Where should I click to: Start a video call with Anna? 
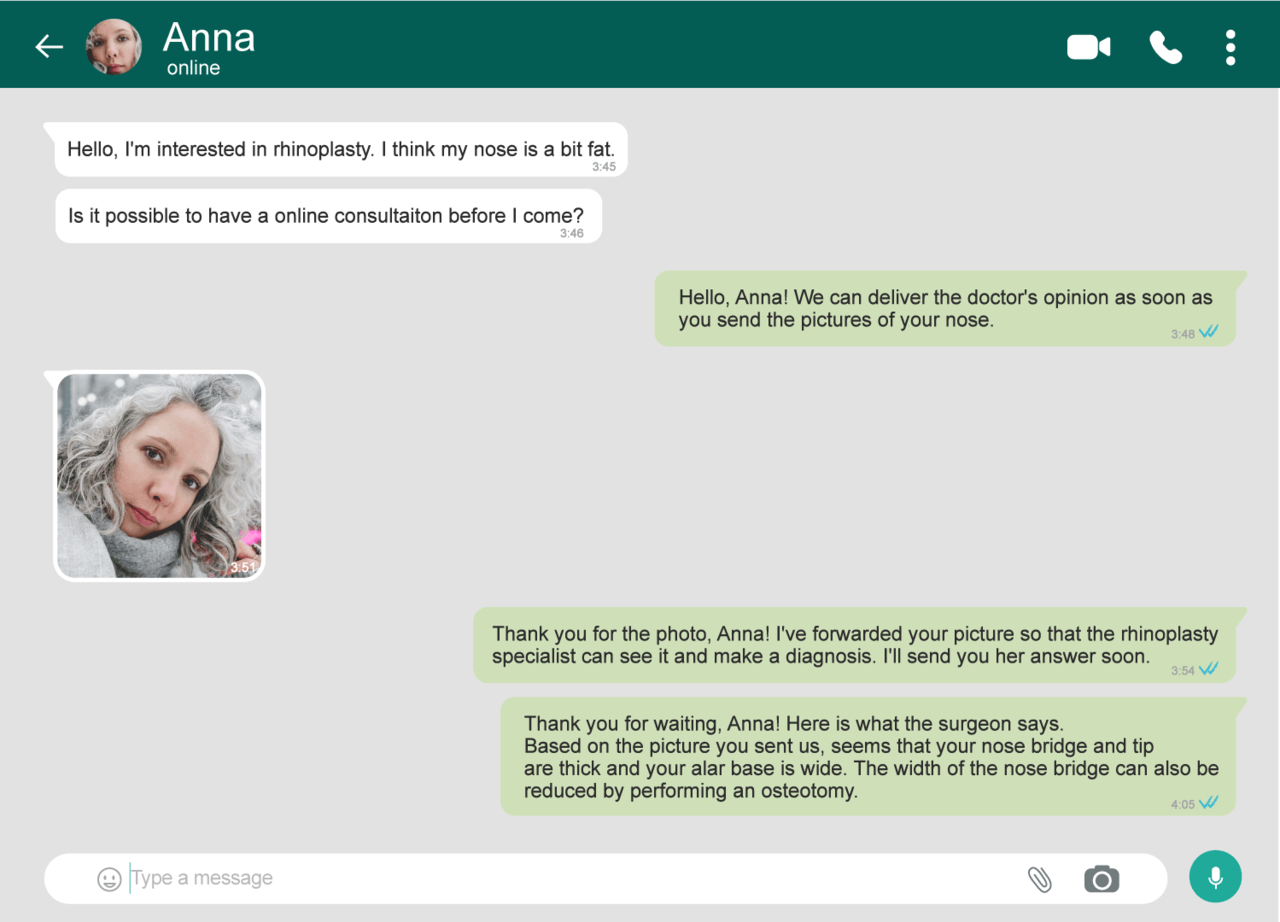(1089, 47)
